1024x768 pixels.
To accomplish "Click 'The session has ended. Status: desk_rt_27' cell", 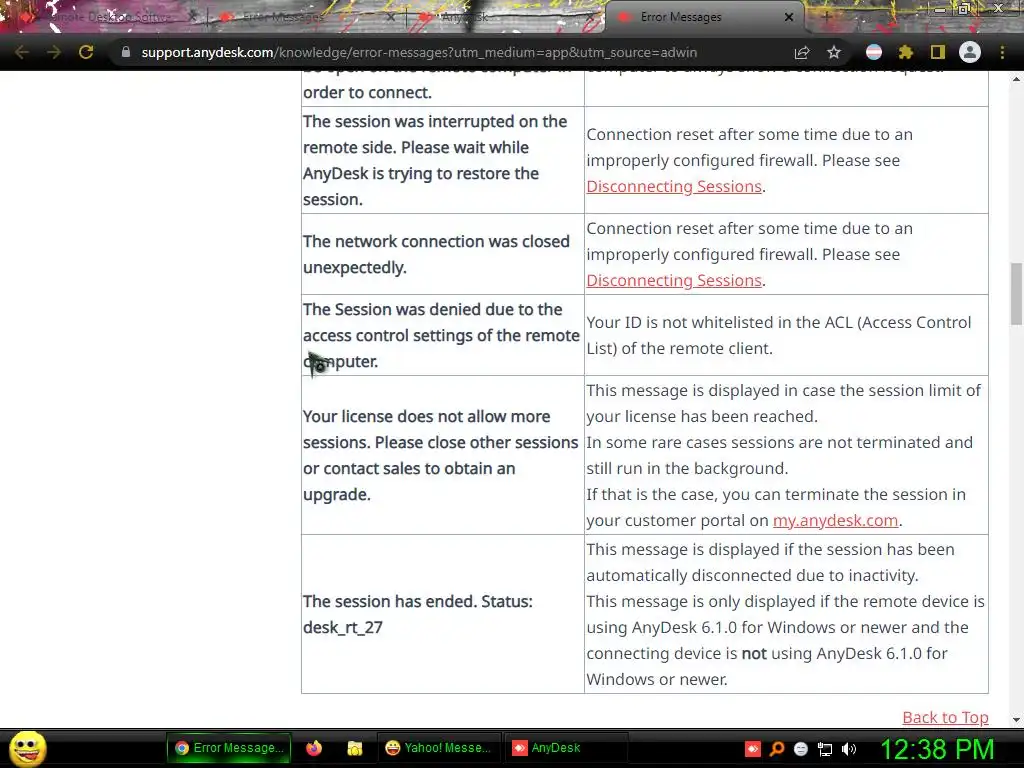I will 443,614.
